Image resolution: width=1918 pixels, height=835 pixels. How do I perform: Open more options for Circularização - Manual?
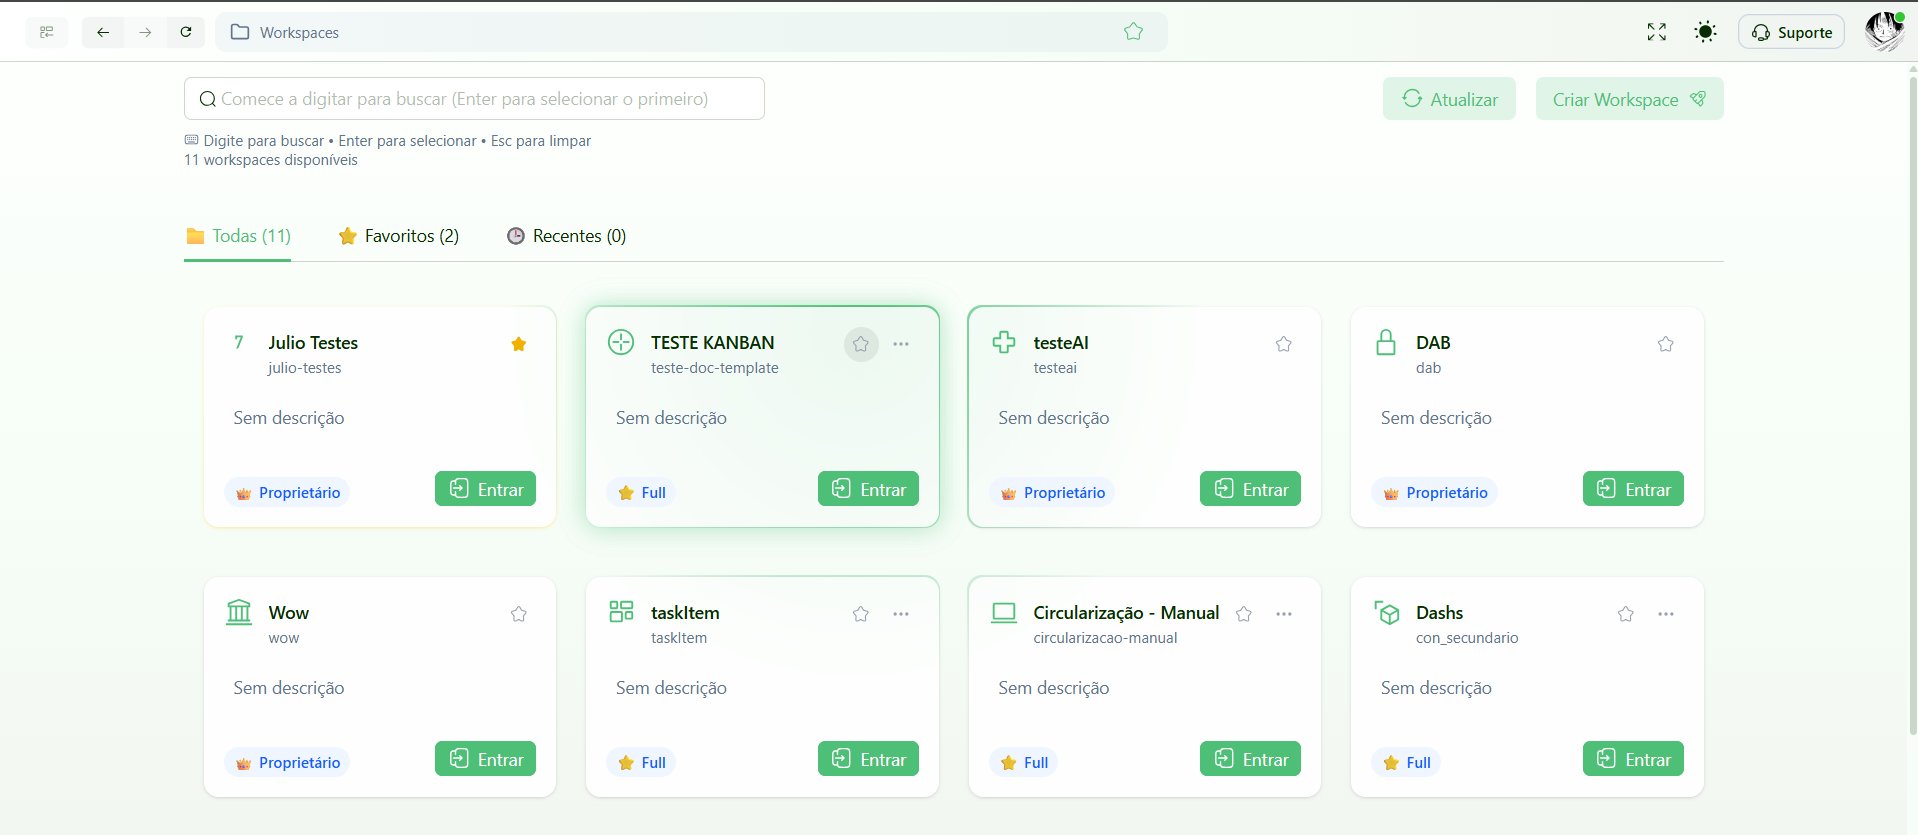tap(1283, 614)
